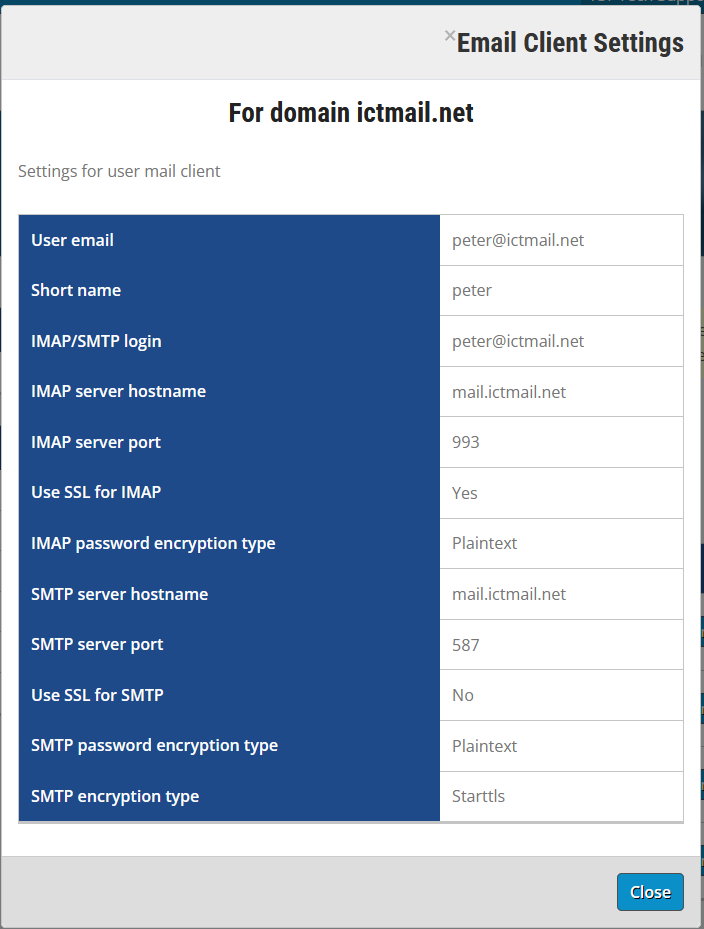
Task: Select the User email value peter@ictmail.net
Action: pyautogui.click(x=518, y=240)
